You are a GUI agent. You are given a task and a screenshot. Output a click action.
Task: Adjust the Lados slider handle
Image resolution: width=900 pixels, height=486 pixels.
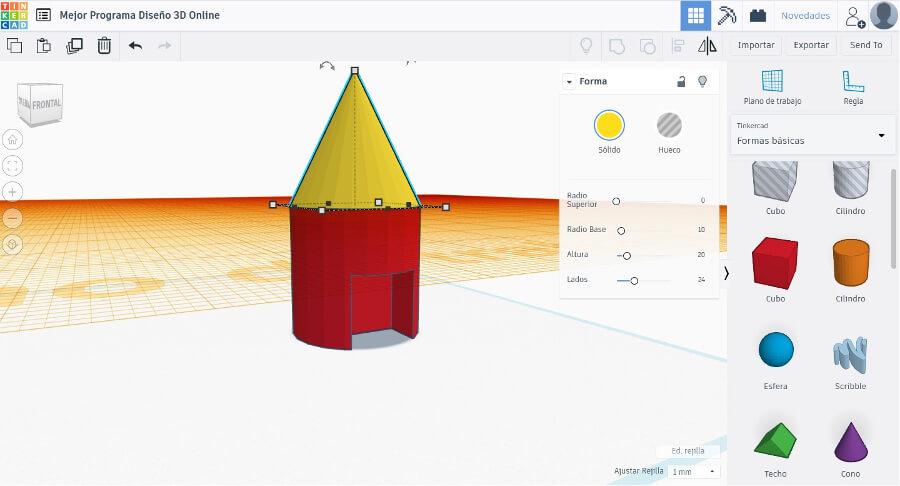(x=634, y=280)
